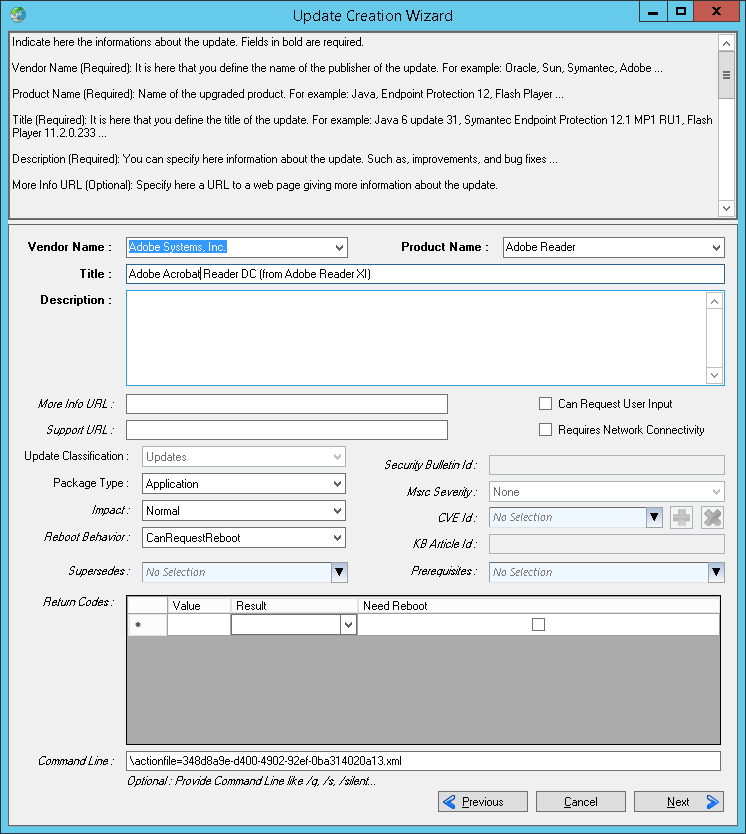This screenshot has height=834, width=746.
Task: Click Description box scroll up arrow
Action: point(714,302)
